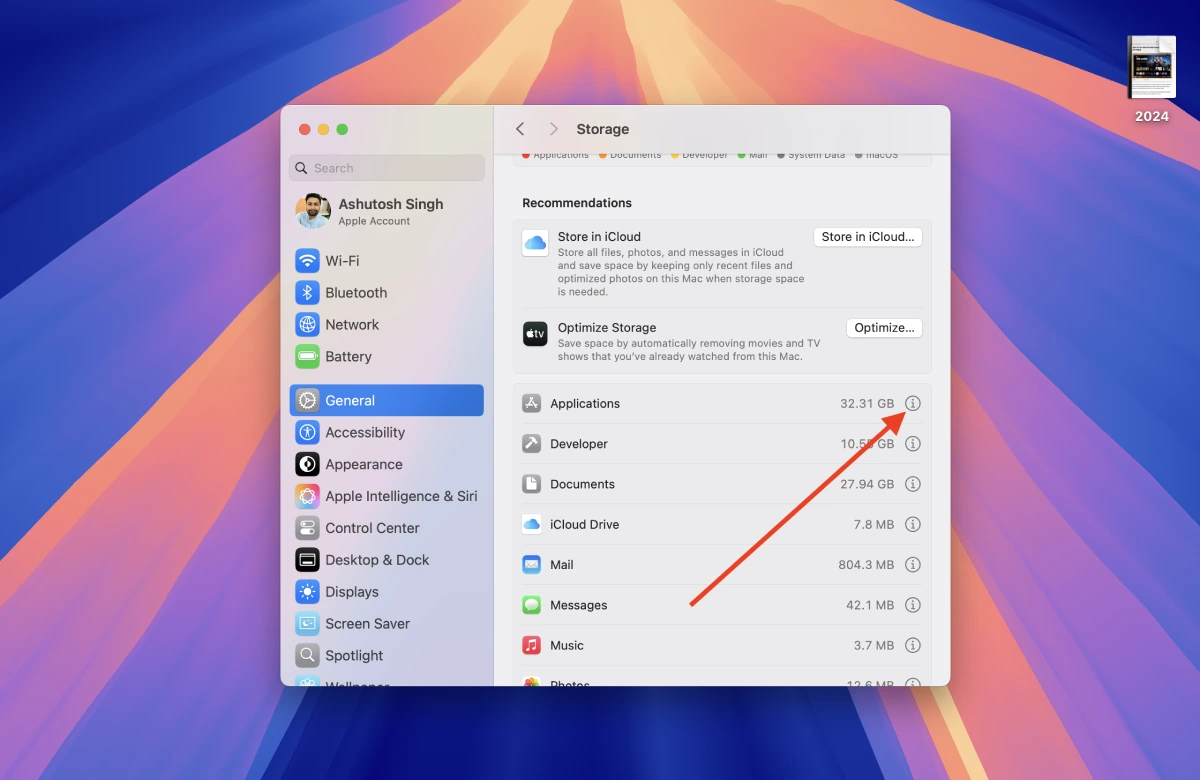
Task: Click the Applications category icon
Action: point(532,404)
